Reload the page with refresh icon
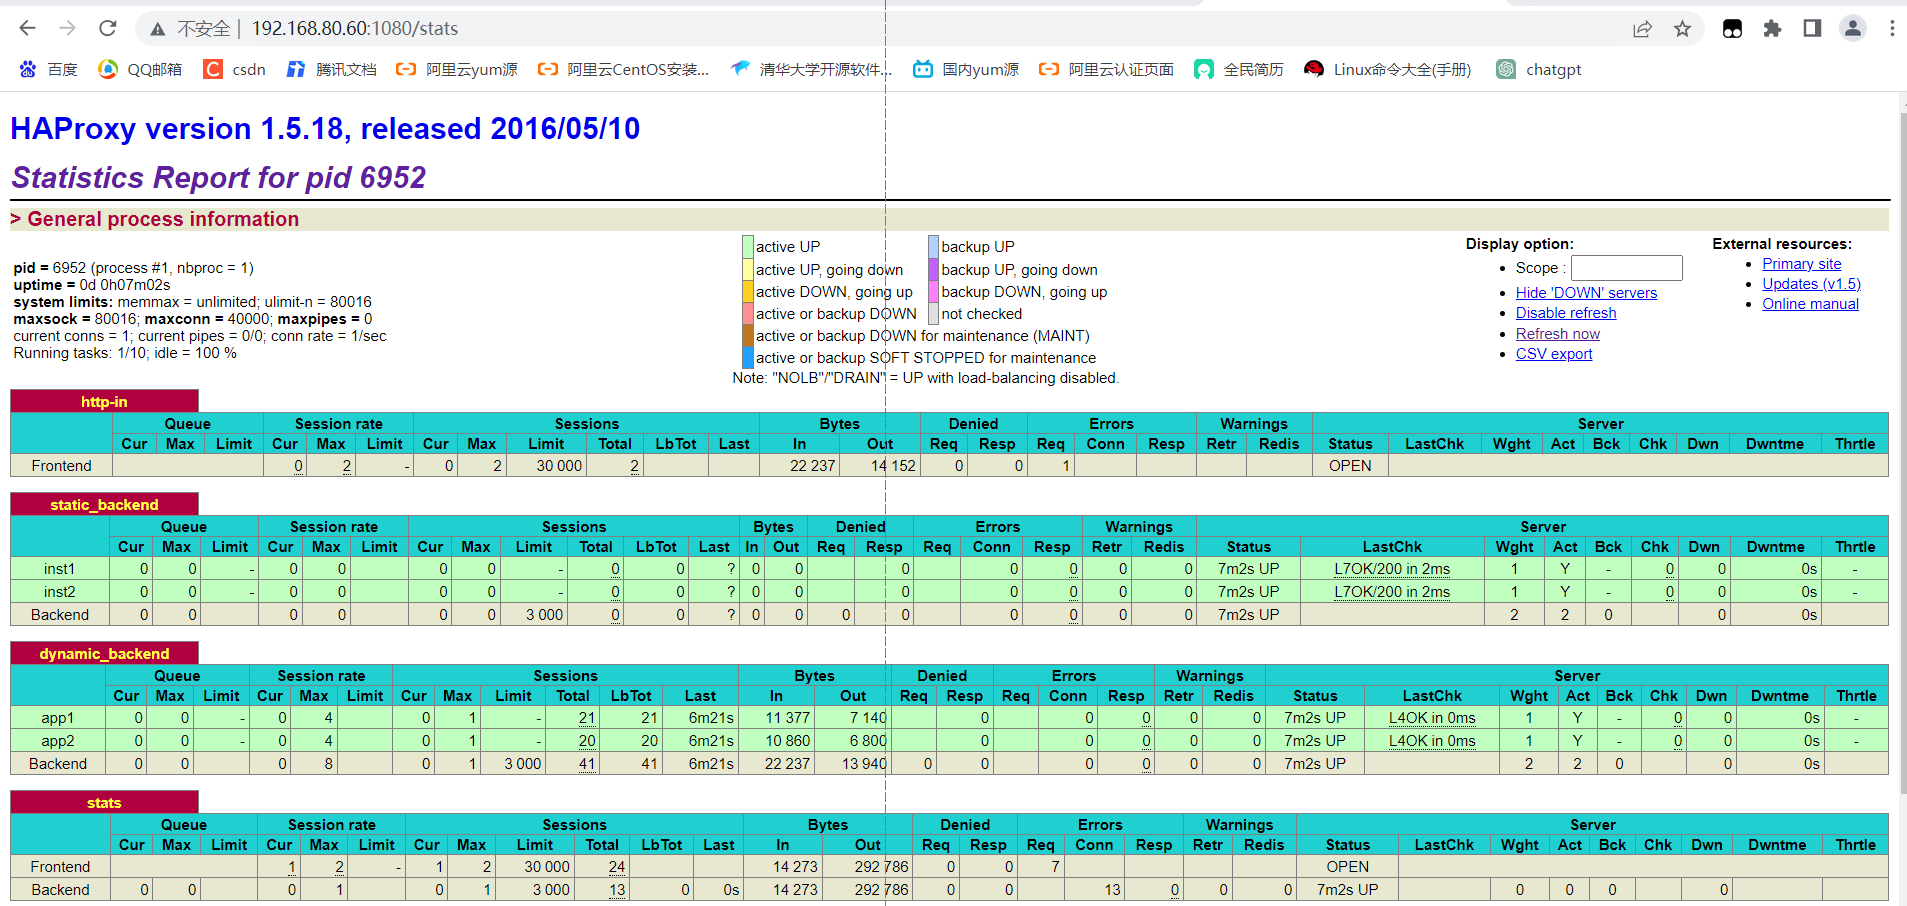 point(108,28)
